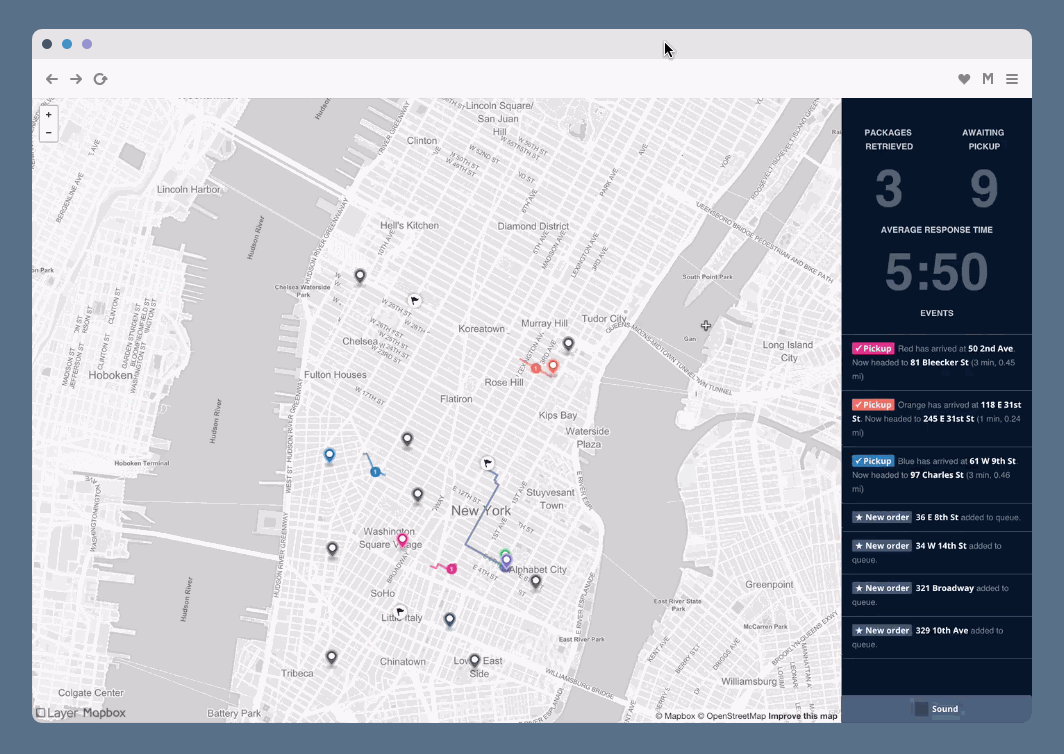The height and width of the screenshot is (754, 1064).
Task: Click the Hell's Kitchen map label
Action: [409, 225]
